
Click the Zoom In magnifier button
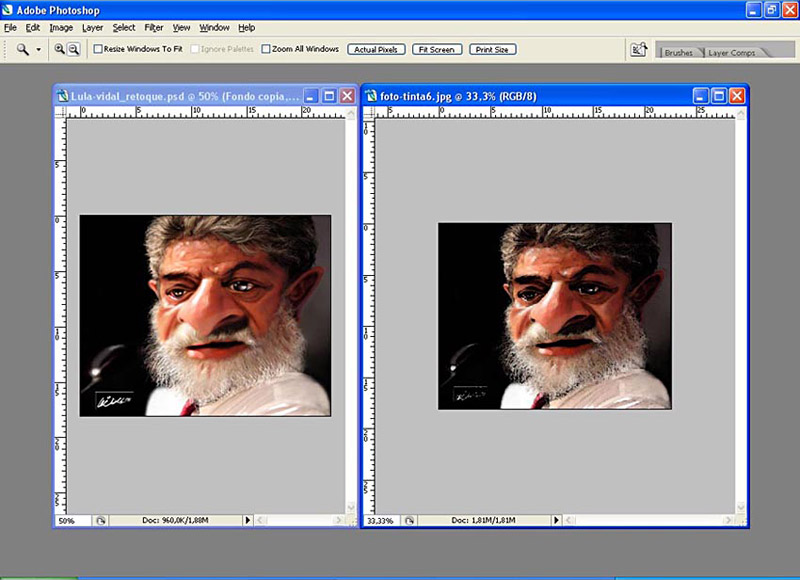pos(60,49)
